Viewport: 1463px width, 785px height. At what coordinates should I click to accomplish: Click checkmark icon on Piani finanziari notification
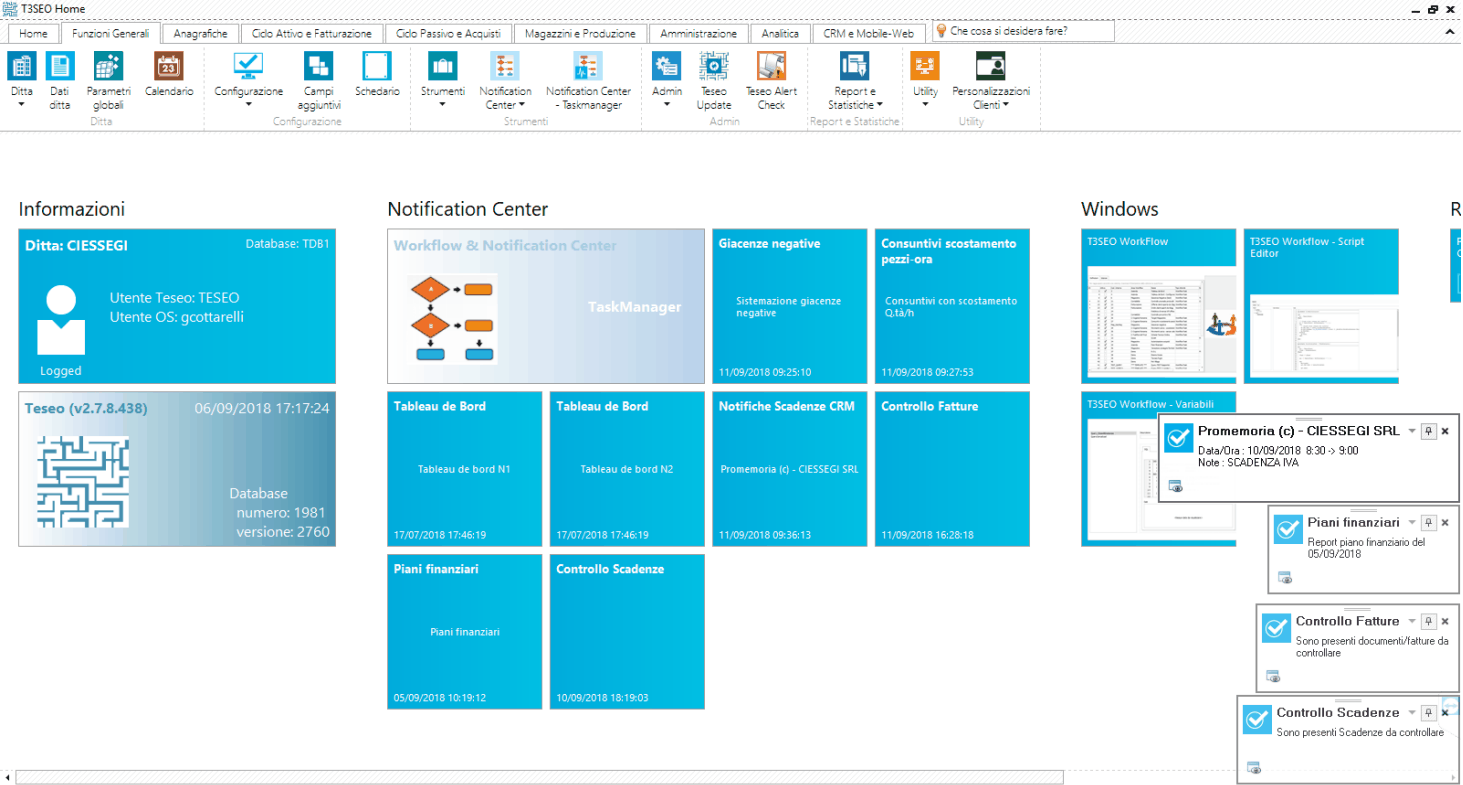1288,529
